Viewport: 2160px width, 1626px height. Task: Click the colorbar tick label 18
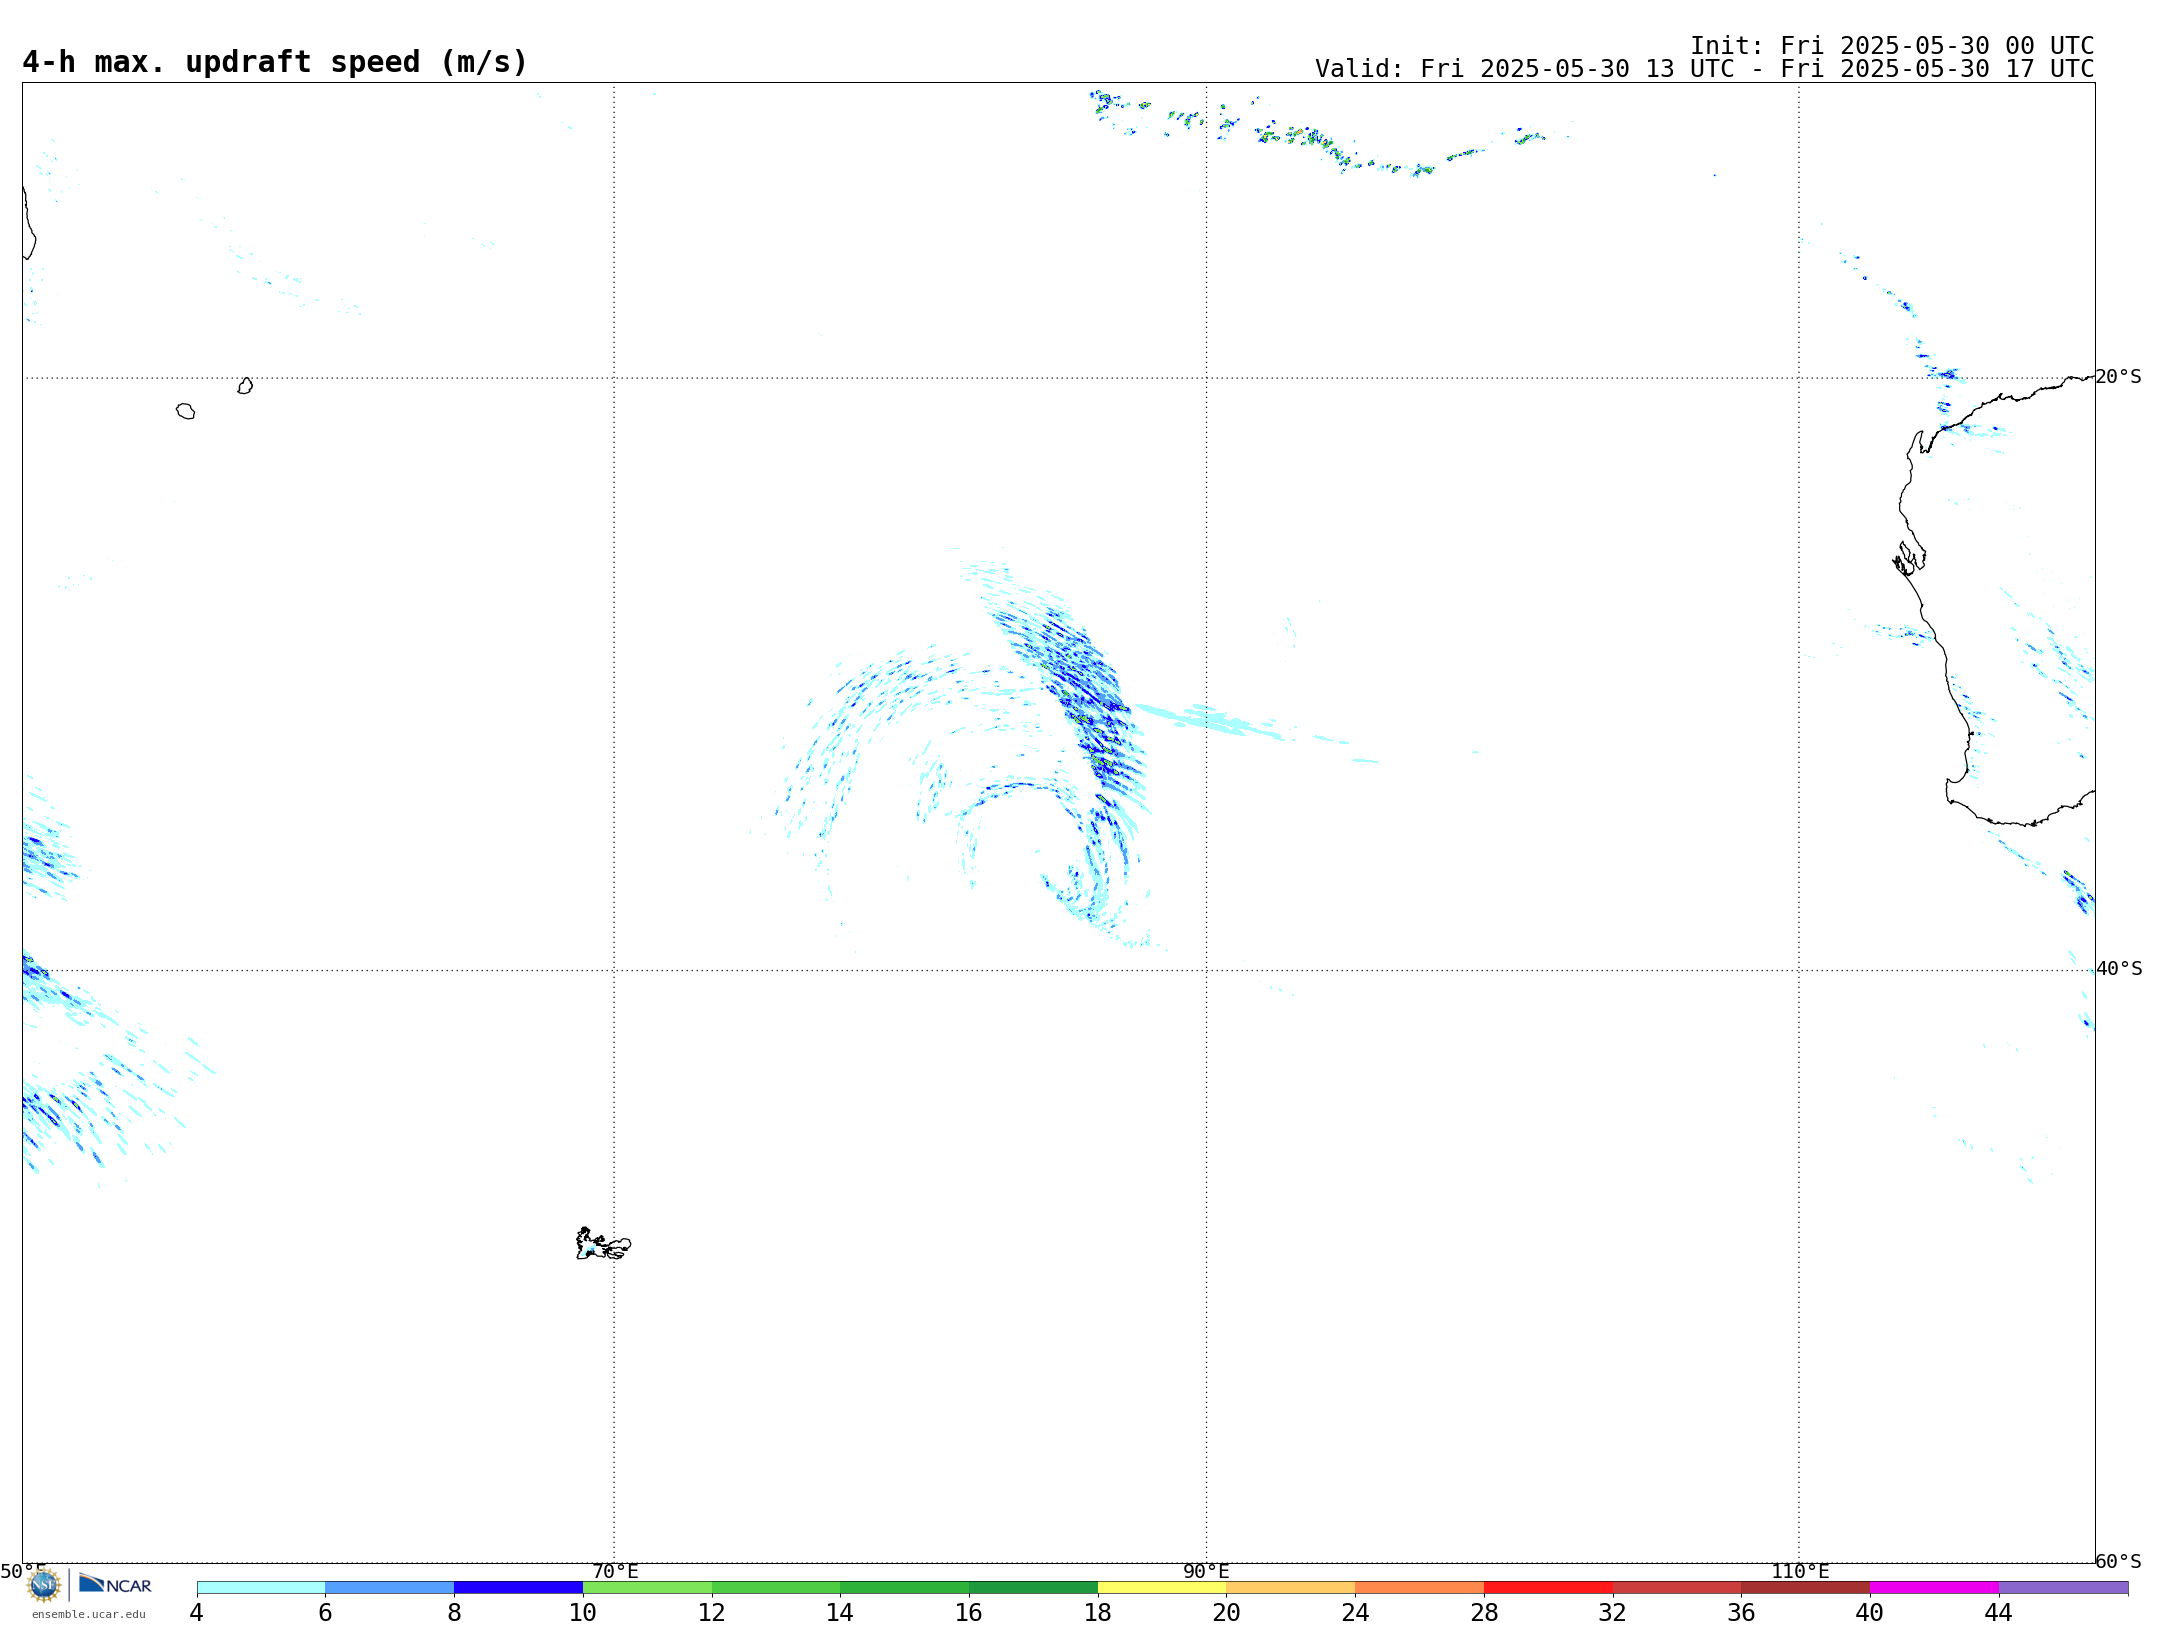tap(1098, 1613)
